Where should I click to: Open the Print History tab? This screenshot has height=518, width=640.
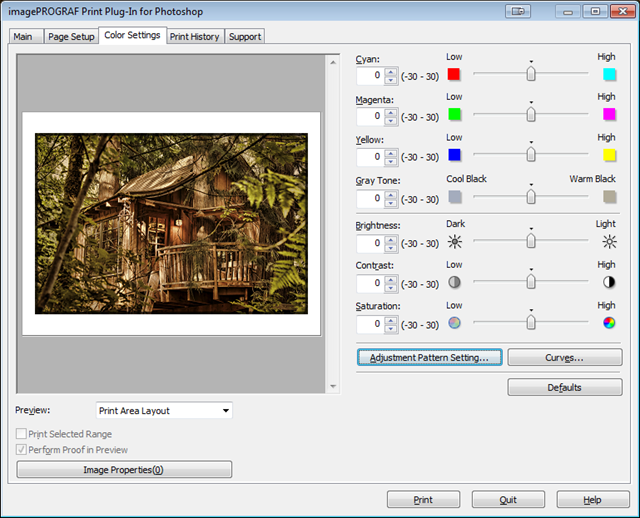point(194,37)
